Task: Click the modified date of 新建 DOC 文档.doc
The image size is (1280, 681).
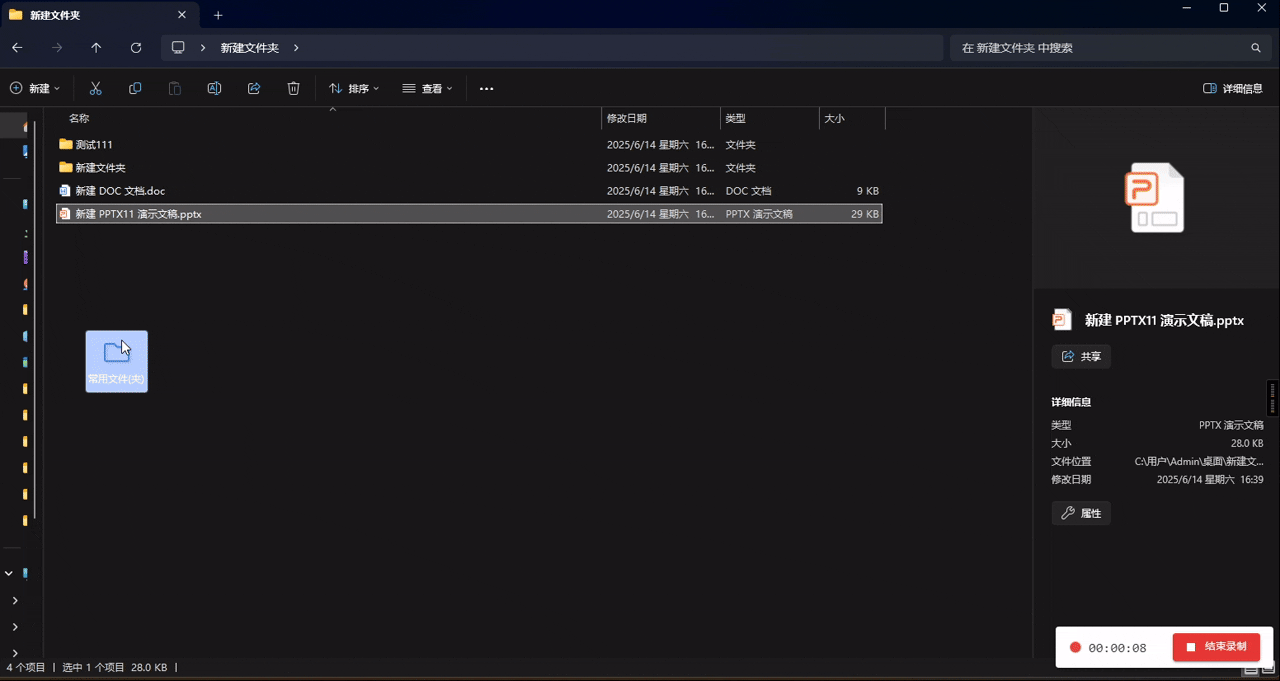Action: click(x=661, y=191)
